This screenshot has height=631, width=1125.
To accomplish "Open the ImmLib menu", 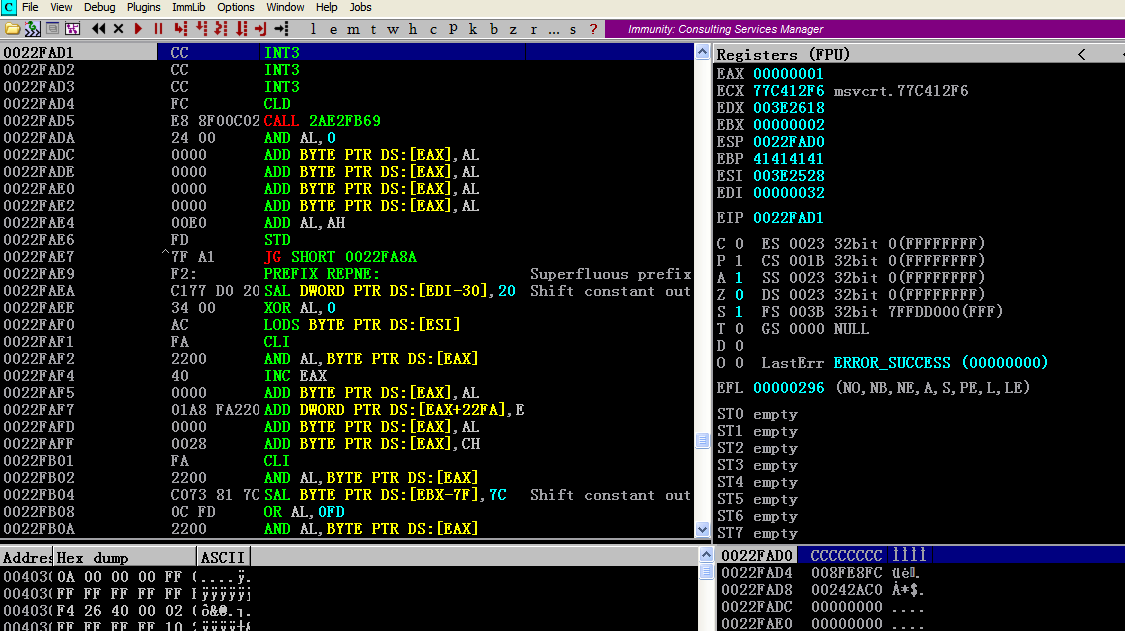I will [x=189, y=7].
